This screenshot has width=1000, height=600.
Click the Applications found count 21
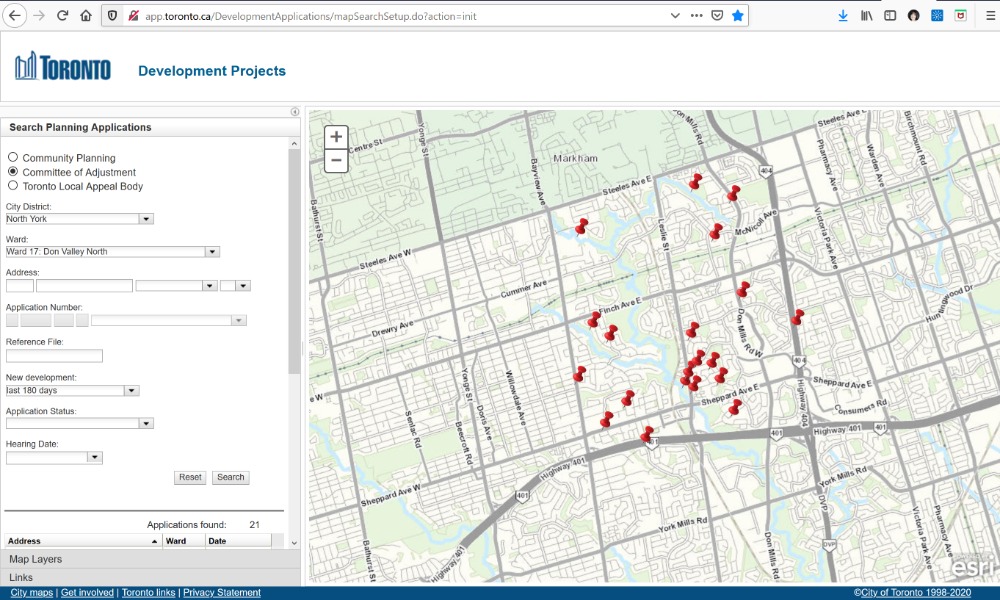pyautogui.click(x=254, y=525)
